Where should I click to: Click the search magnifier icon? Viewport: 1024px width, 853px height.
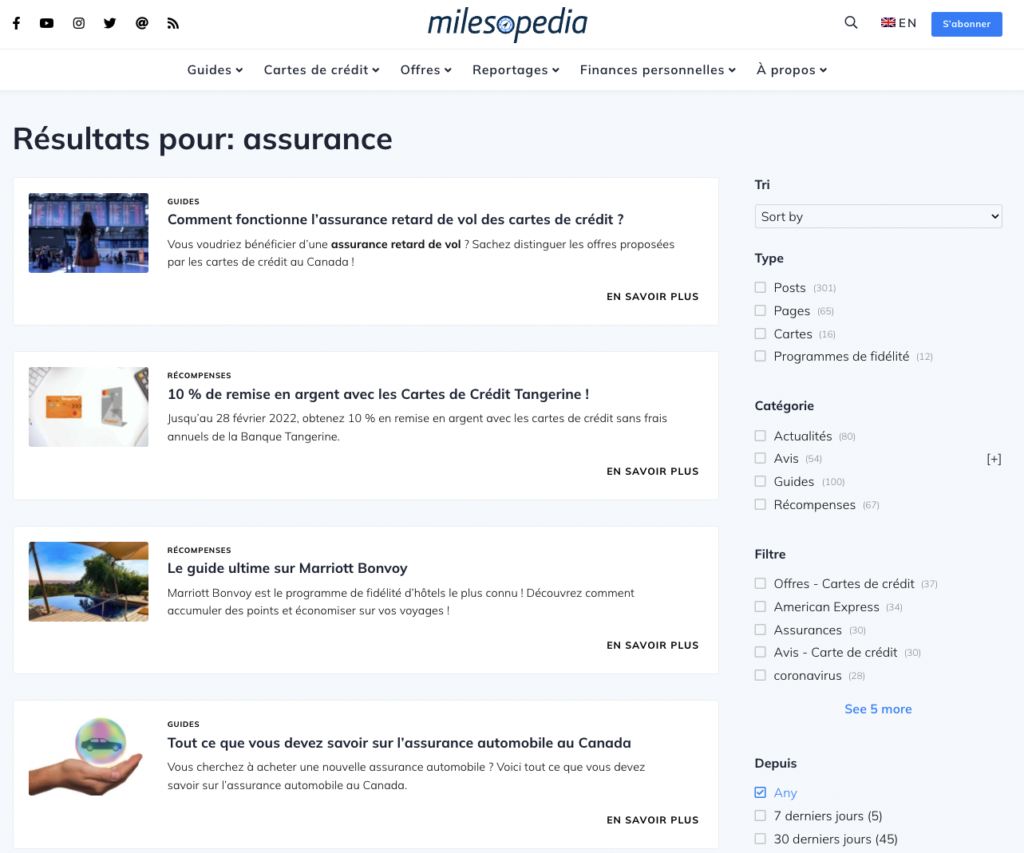coord(851,22)
